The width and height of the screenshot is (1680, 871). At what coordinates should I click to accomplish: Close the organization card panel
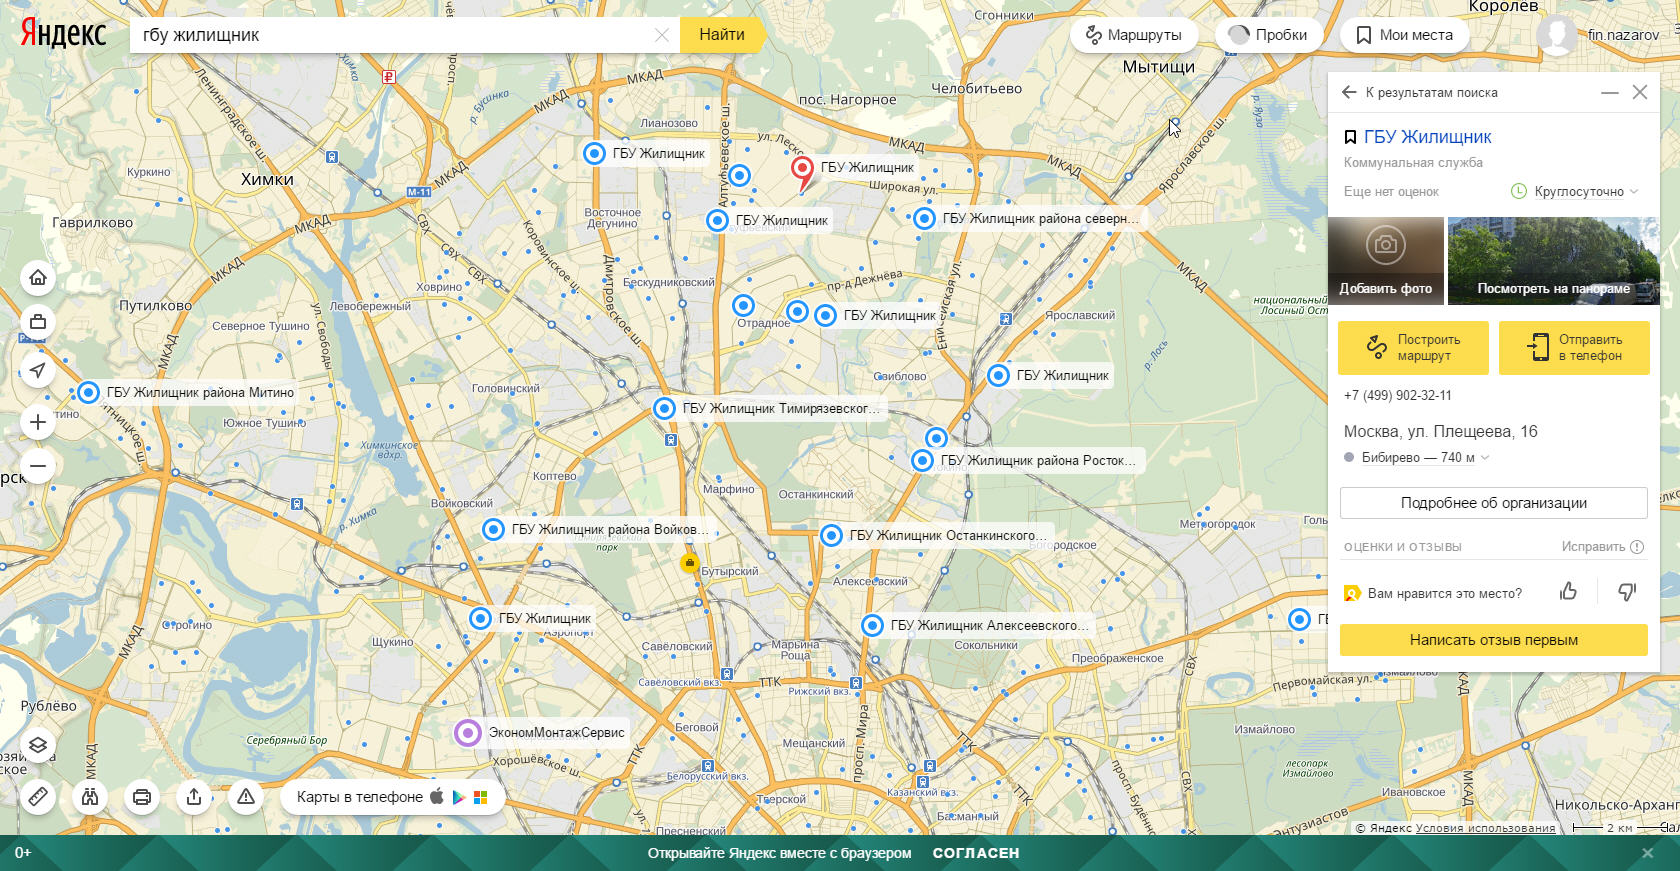[1640, 92]
